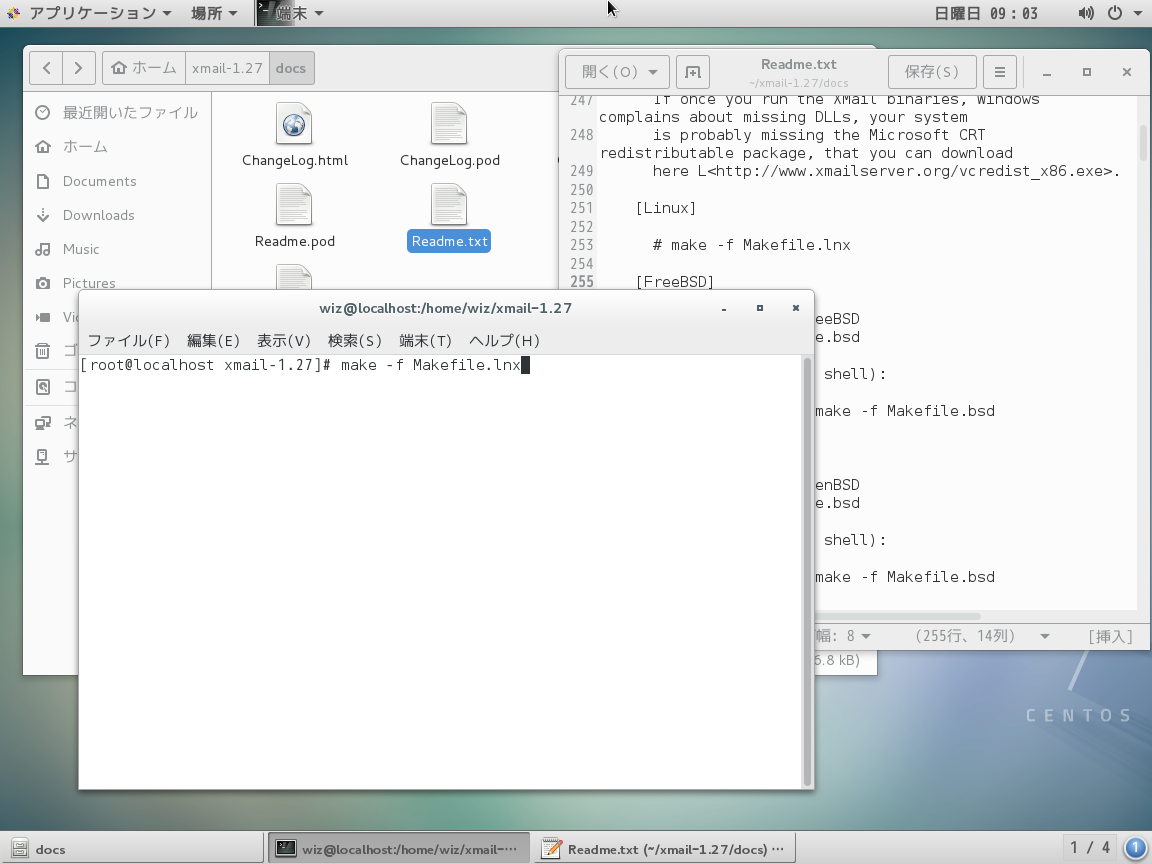The width and height of the screenshot is (1152, 864).
Task: Click the server connect icon in sidebar
Action: (x=43, y=456)
